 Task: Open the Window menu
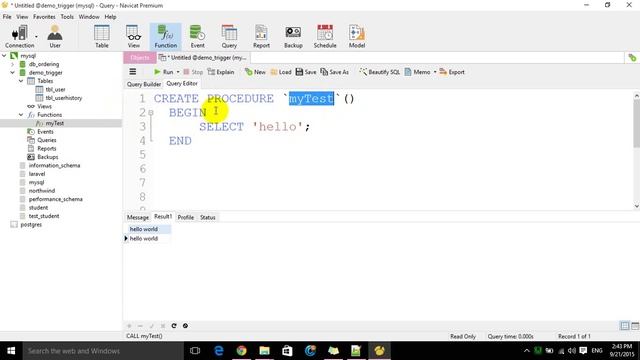click(x=89, y=17)
